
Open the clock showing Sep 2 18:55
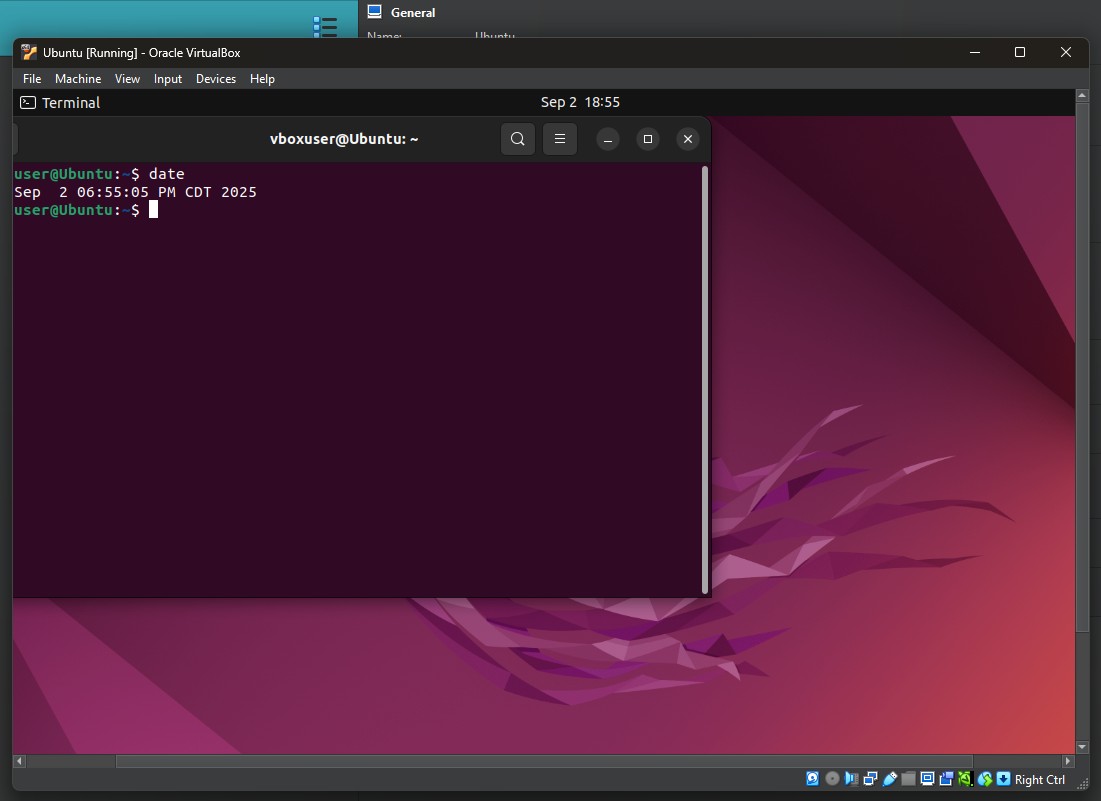click(x=580, y=102)
